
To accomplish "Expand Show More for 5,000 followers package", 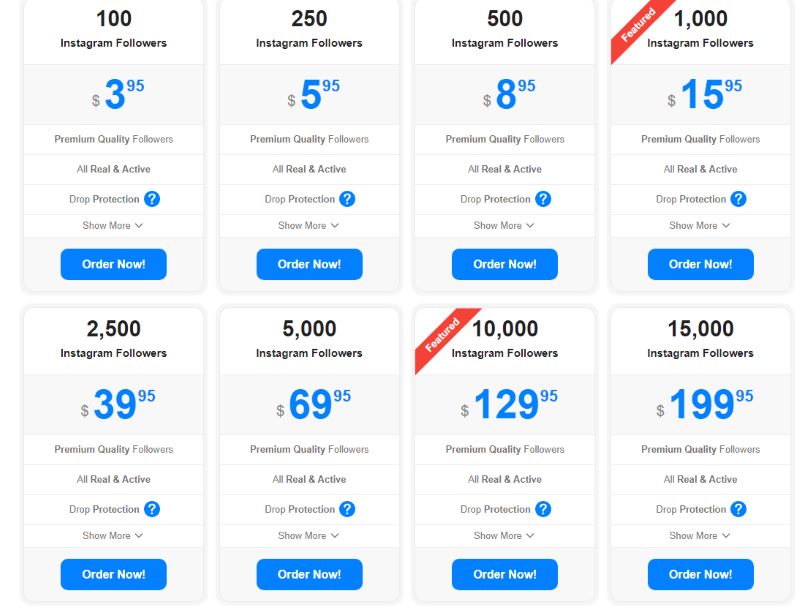I will pyautogui.click(x=309, y=536).
